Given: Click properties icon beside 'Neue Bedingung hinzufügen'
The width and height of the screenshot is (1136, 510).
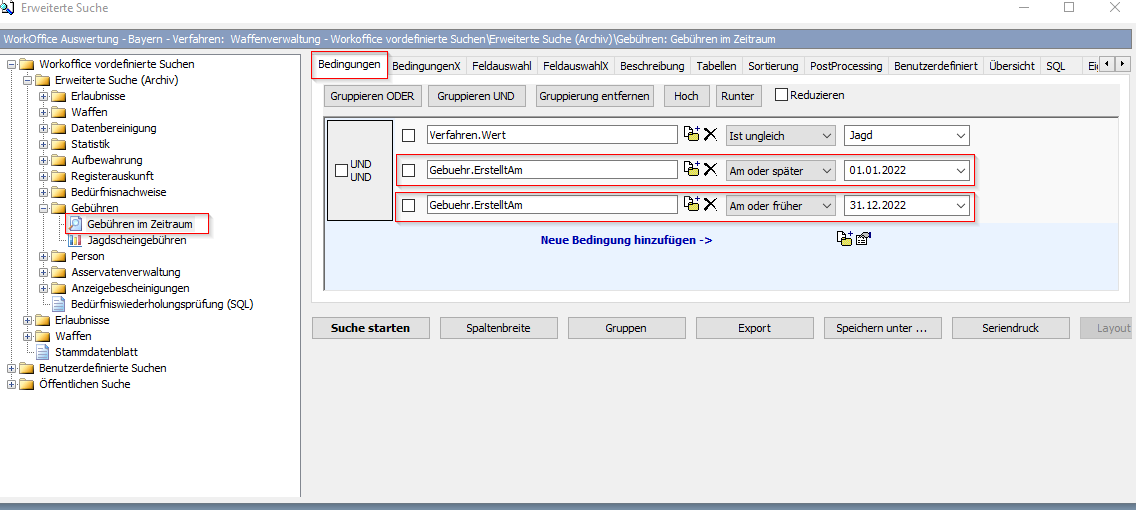Looking at the screenshot, I should [864, 239].
